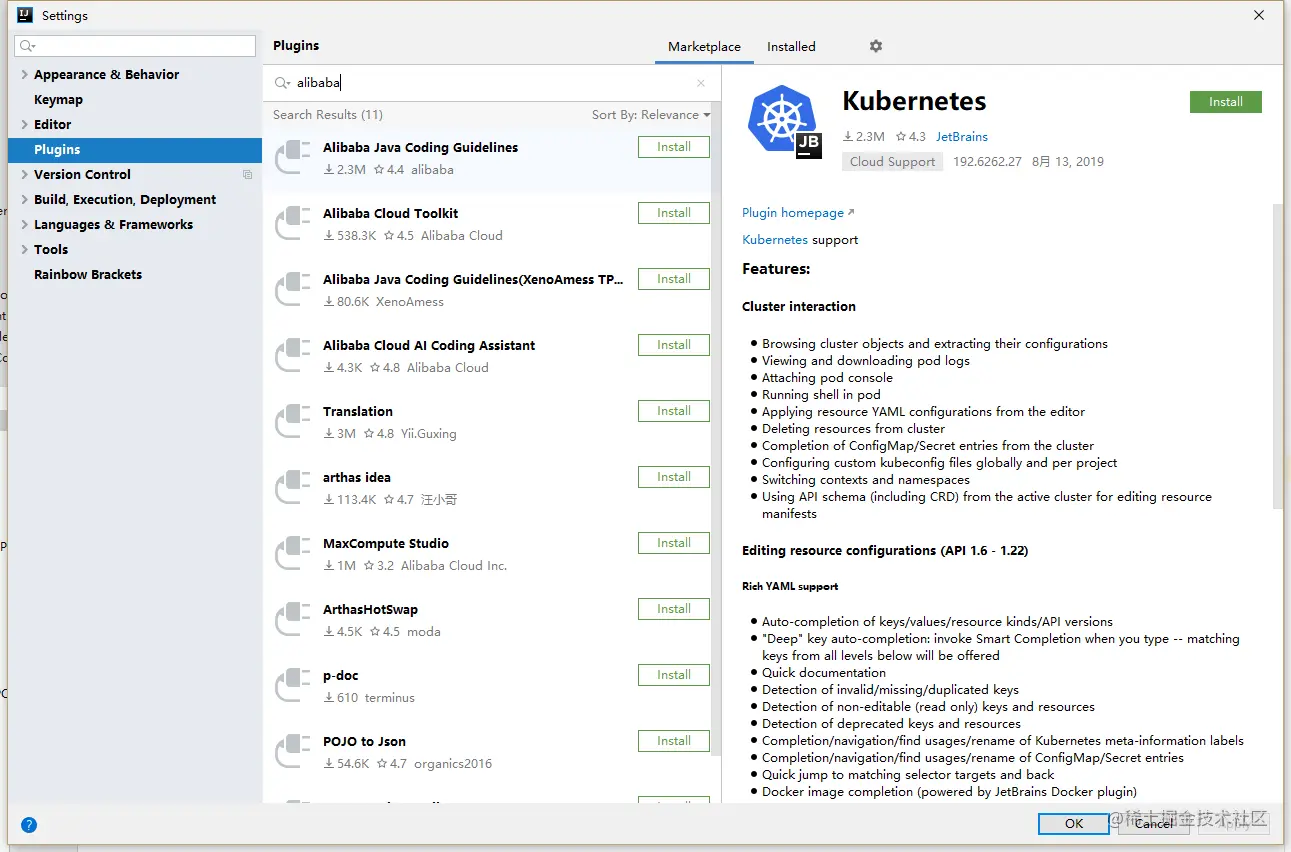
Task: Click the Kubernetes description scrollbar
Action: tap(1277, 355)
